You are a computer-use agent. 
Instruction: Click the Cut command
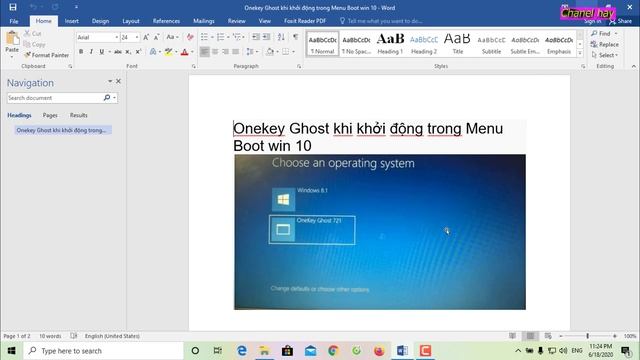pos(32,33)
